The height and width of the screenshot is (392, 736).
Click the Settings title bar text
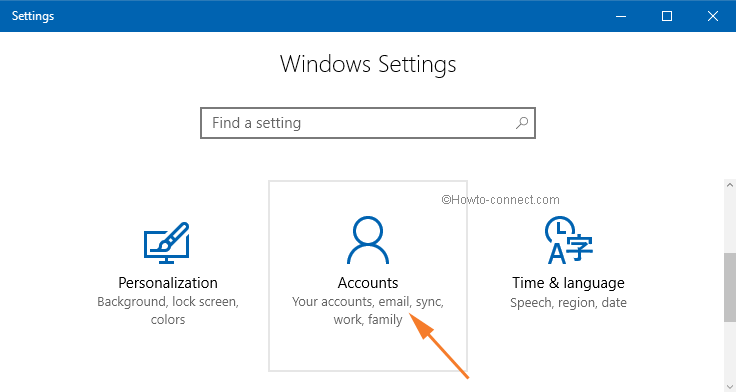(33, 16)
